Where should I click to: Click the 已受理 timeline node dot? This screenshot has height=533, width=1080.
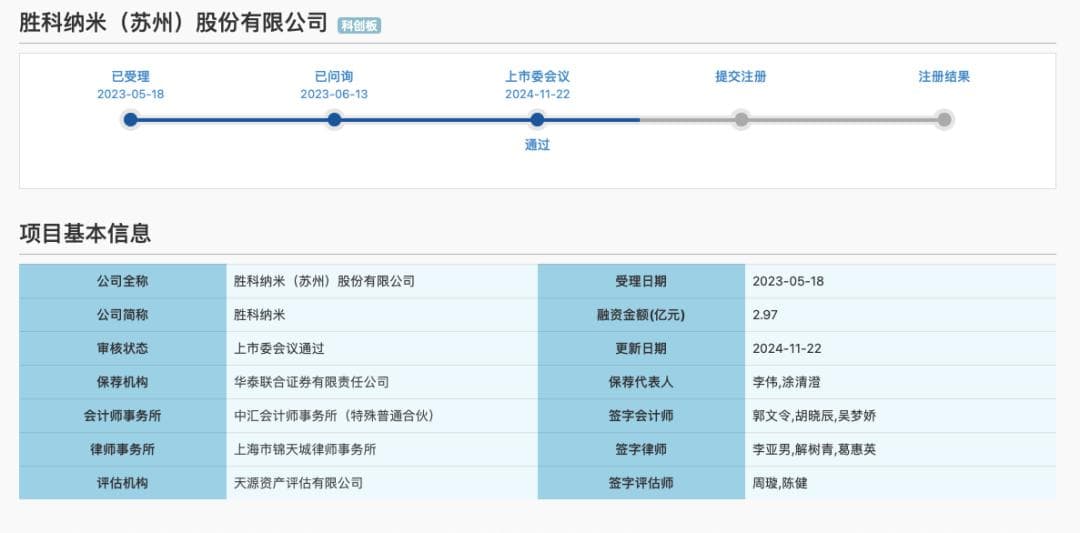pyautogui.click(x=130, y=120)
